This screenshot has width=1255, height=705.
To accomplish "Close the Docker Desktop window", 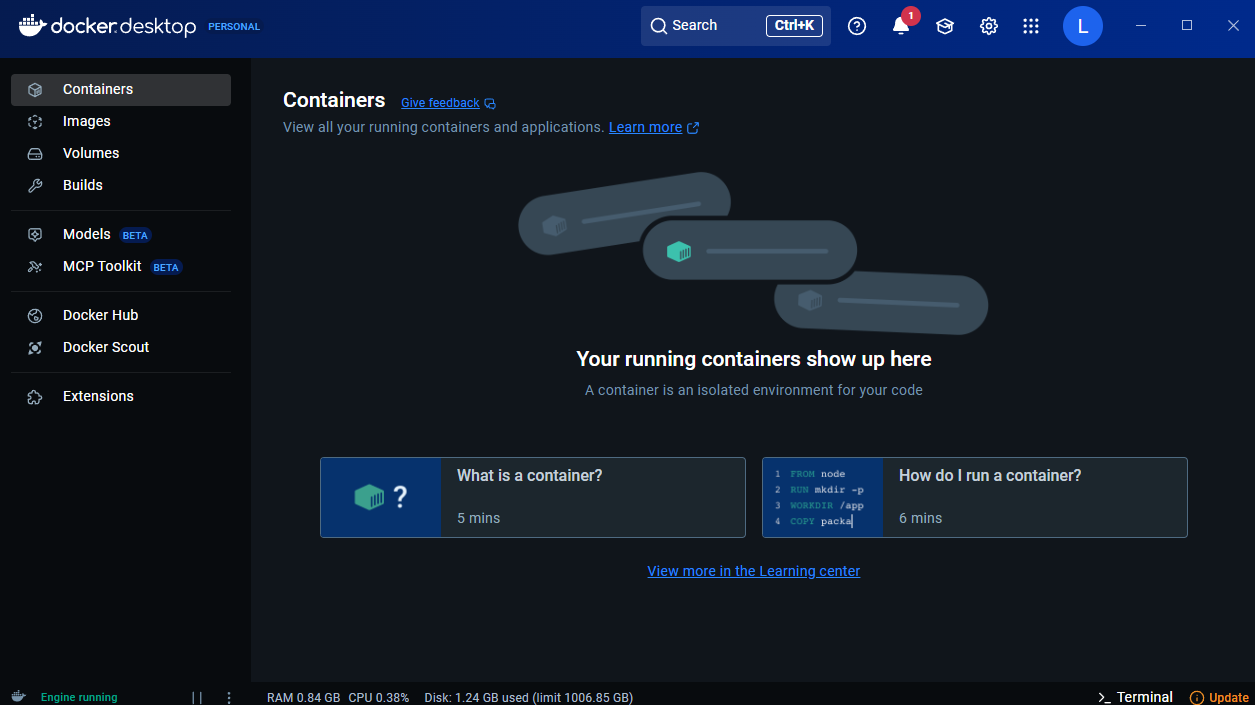I will coord(1233,25).
